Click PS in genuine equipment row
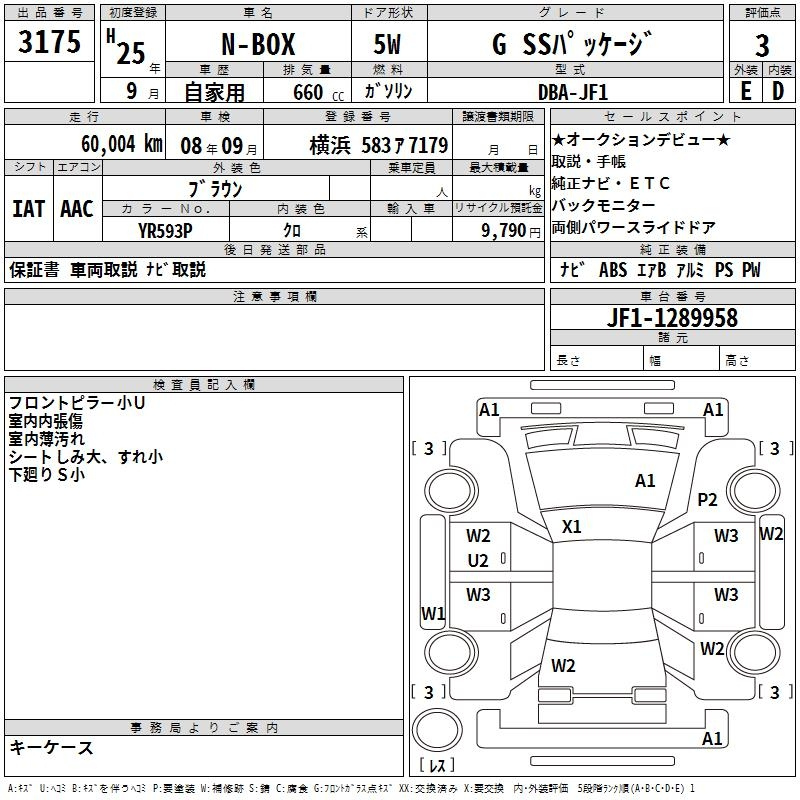Viewport: 800px width, 800px height. pyautogui.click(x=723, y=270)
